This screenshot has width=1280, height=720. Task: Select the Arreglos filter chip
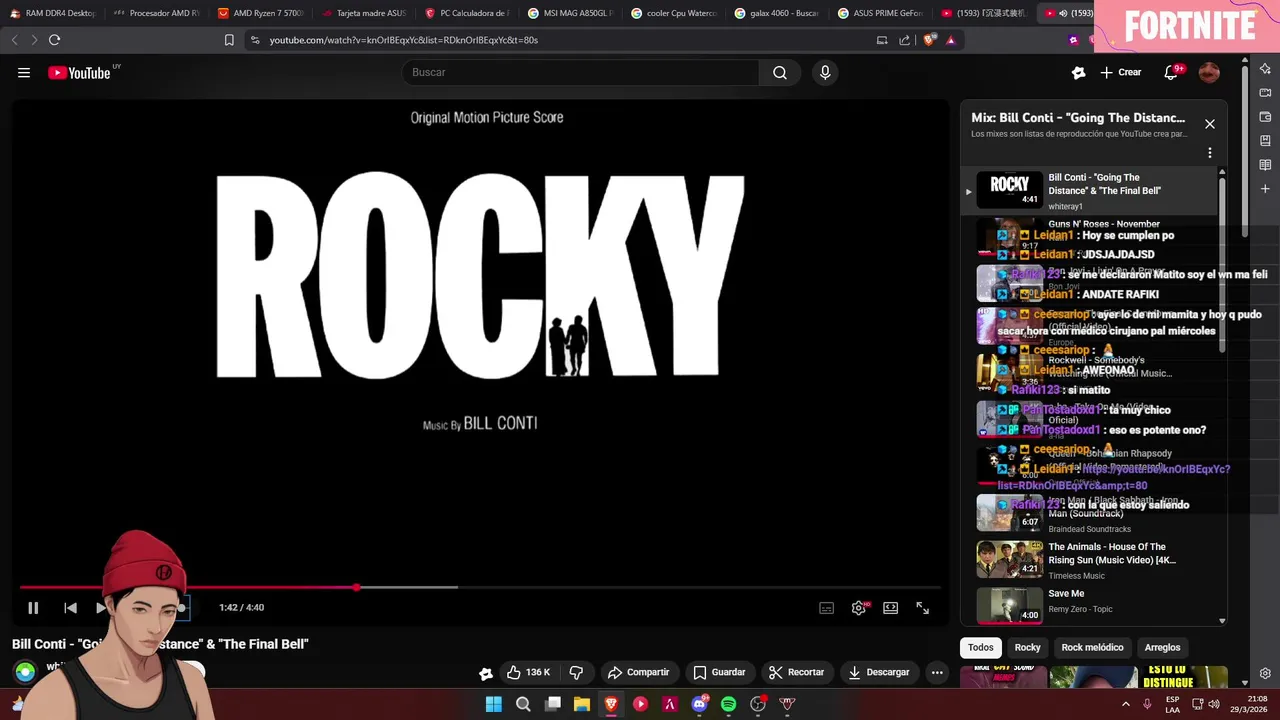pyautogui.click(x=1162, y=647)
